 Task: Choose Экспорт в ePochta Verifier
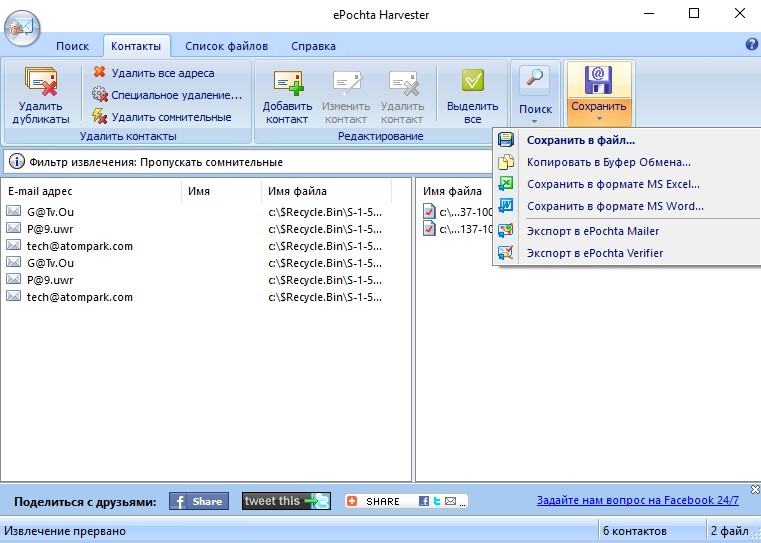pos(626,253)
